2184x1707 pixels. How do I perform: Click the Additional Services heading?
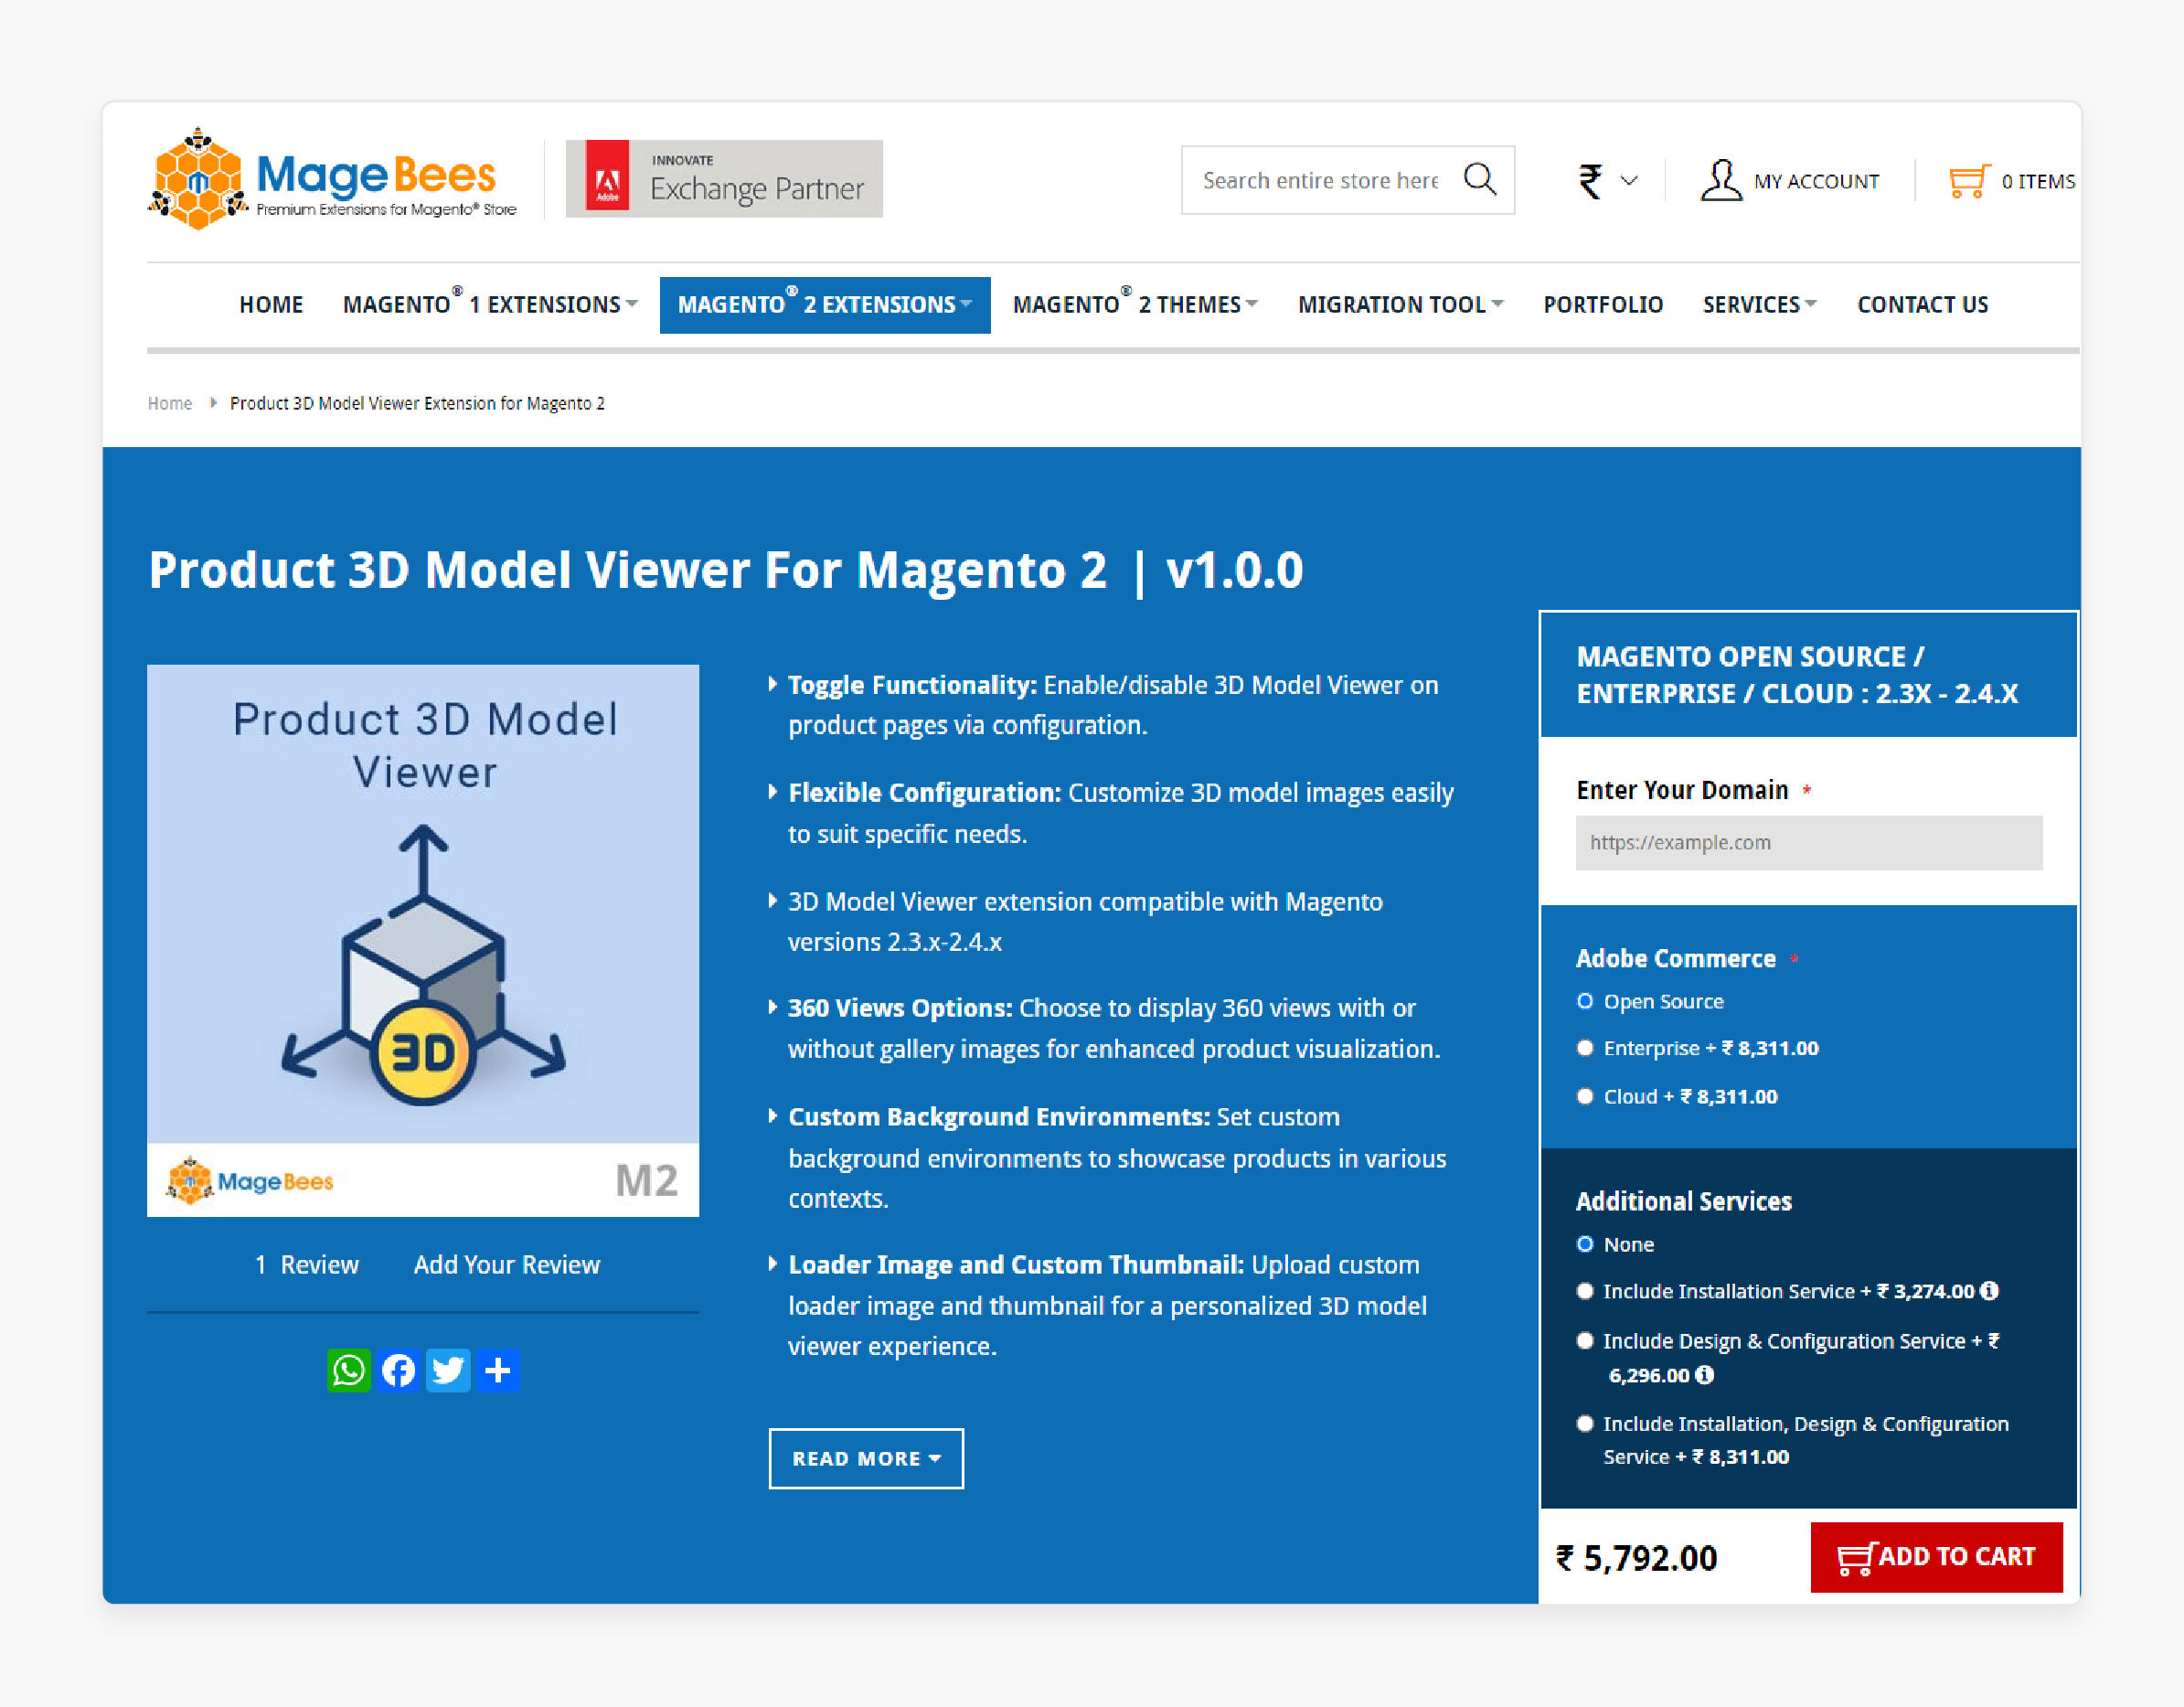click(x=1684, y=1201)
